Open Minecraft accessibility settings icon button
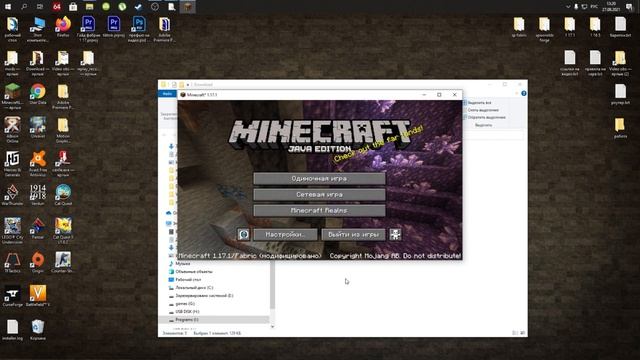Screen dimensions: 640x360 point(395,234)
